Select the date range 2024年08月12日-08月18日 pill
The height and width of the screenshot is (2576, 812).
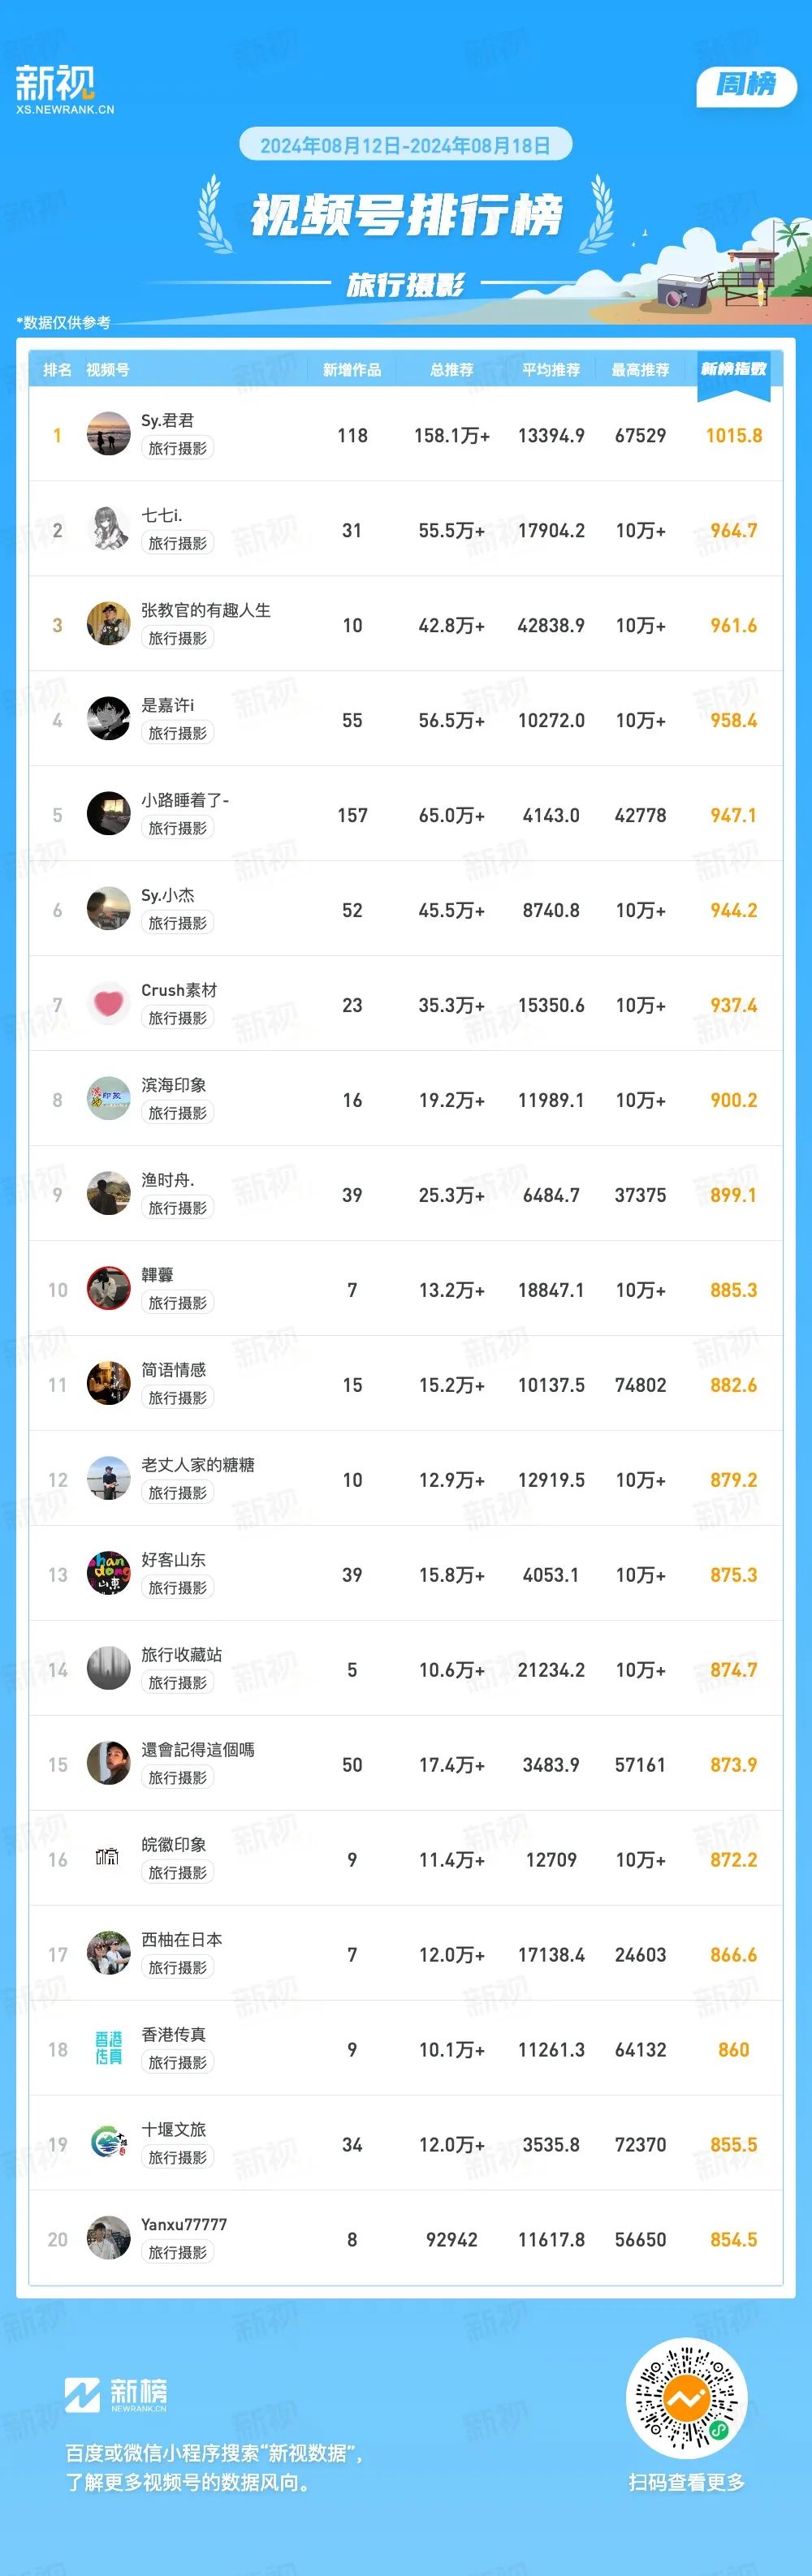click(x=405, y=145)
